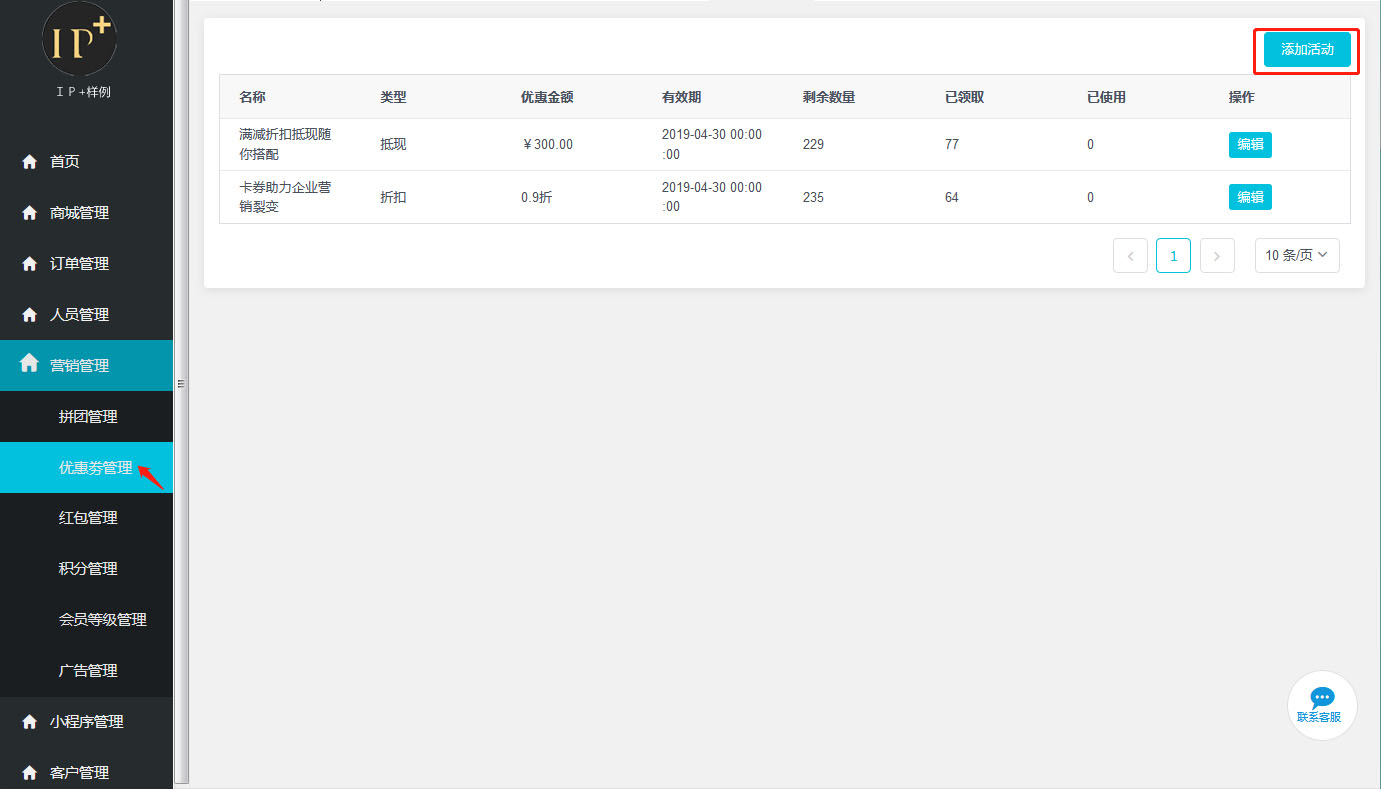Screen dimensions: 1381x789
Task: Click the house icon next to 订单管理
Action: [x=29, y=264]
